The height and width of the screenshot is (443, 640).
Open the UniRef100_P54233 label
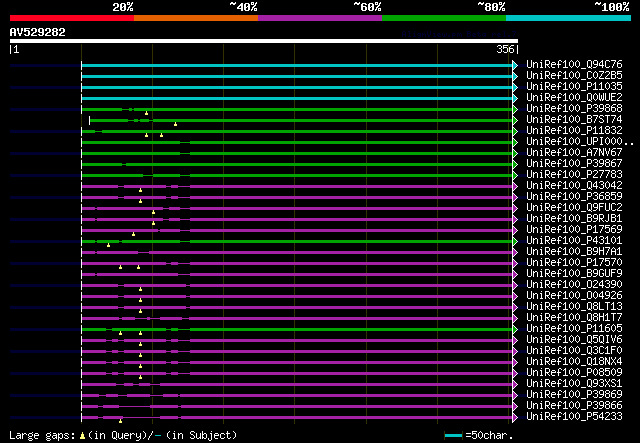pos(574,417)
